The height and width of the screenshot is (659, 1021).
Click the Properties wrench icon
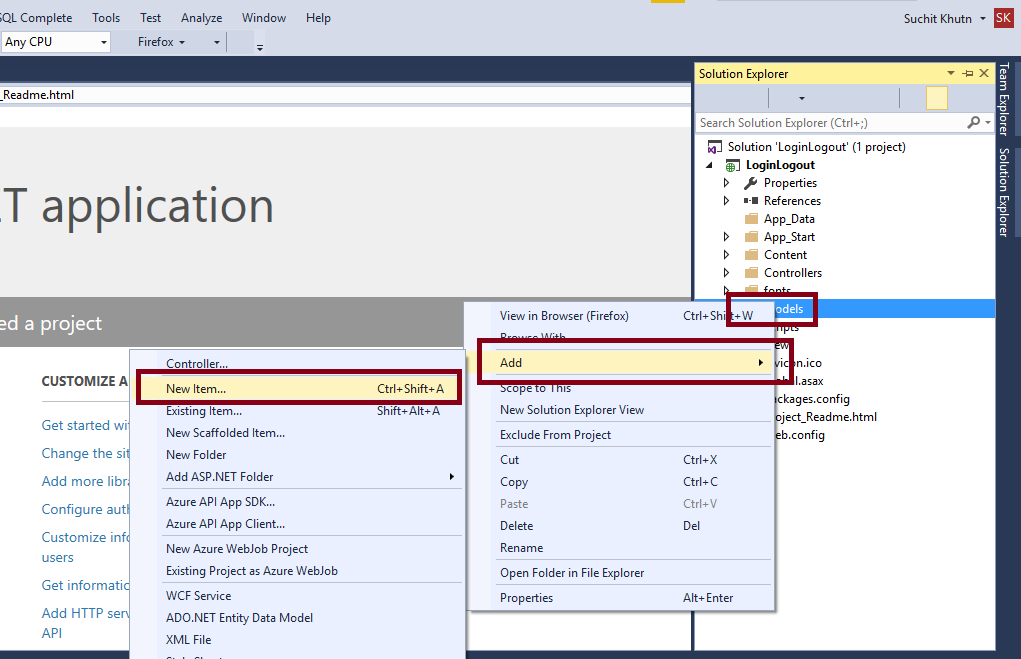[x=751, y=183]
